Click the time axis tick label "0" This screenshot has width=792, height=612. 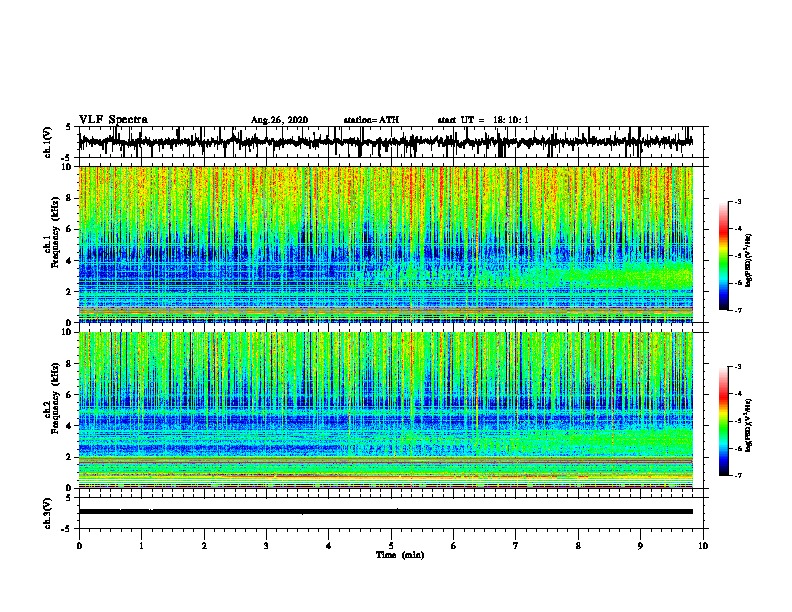pos(79,546)
